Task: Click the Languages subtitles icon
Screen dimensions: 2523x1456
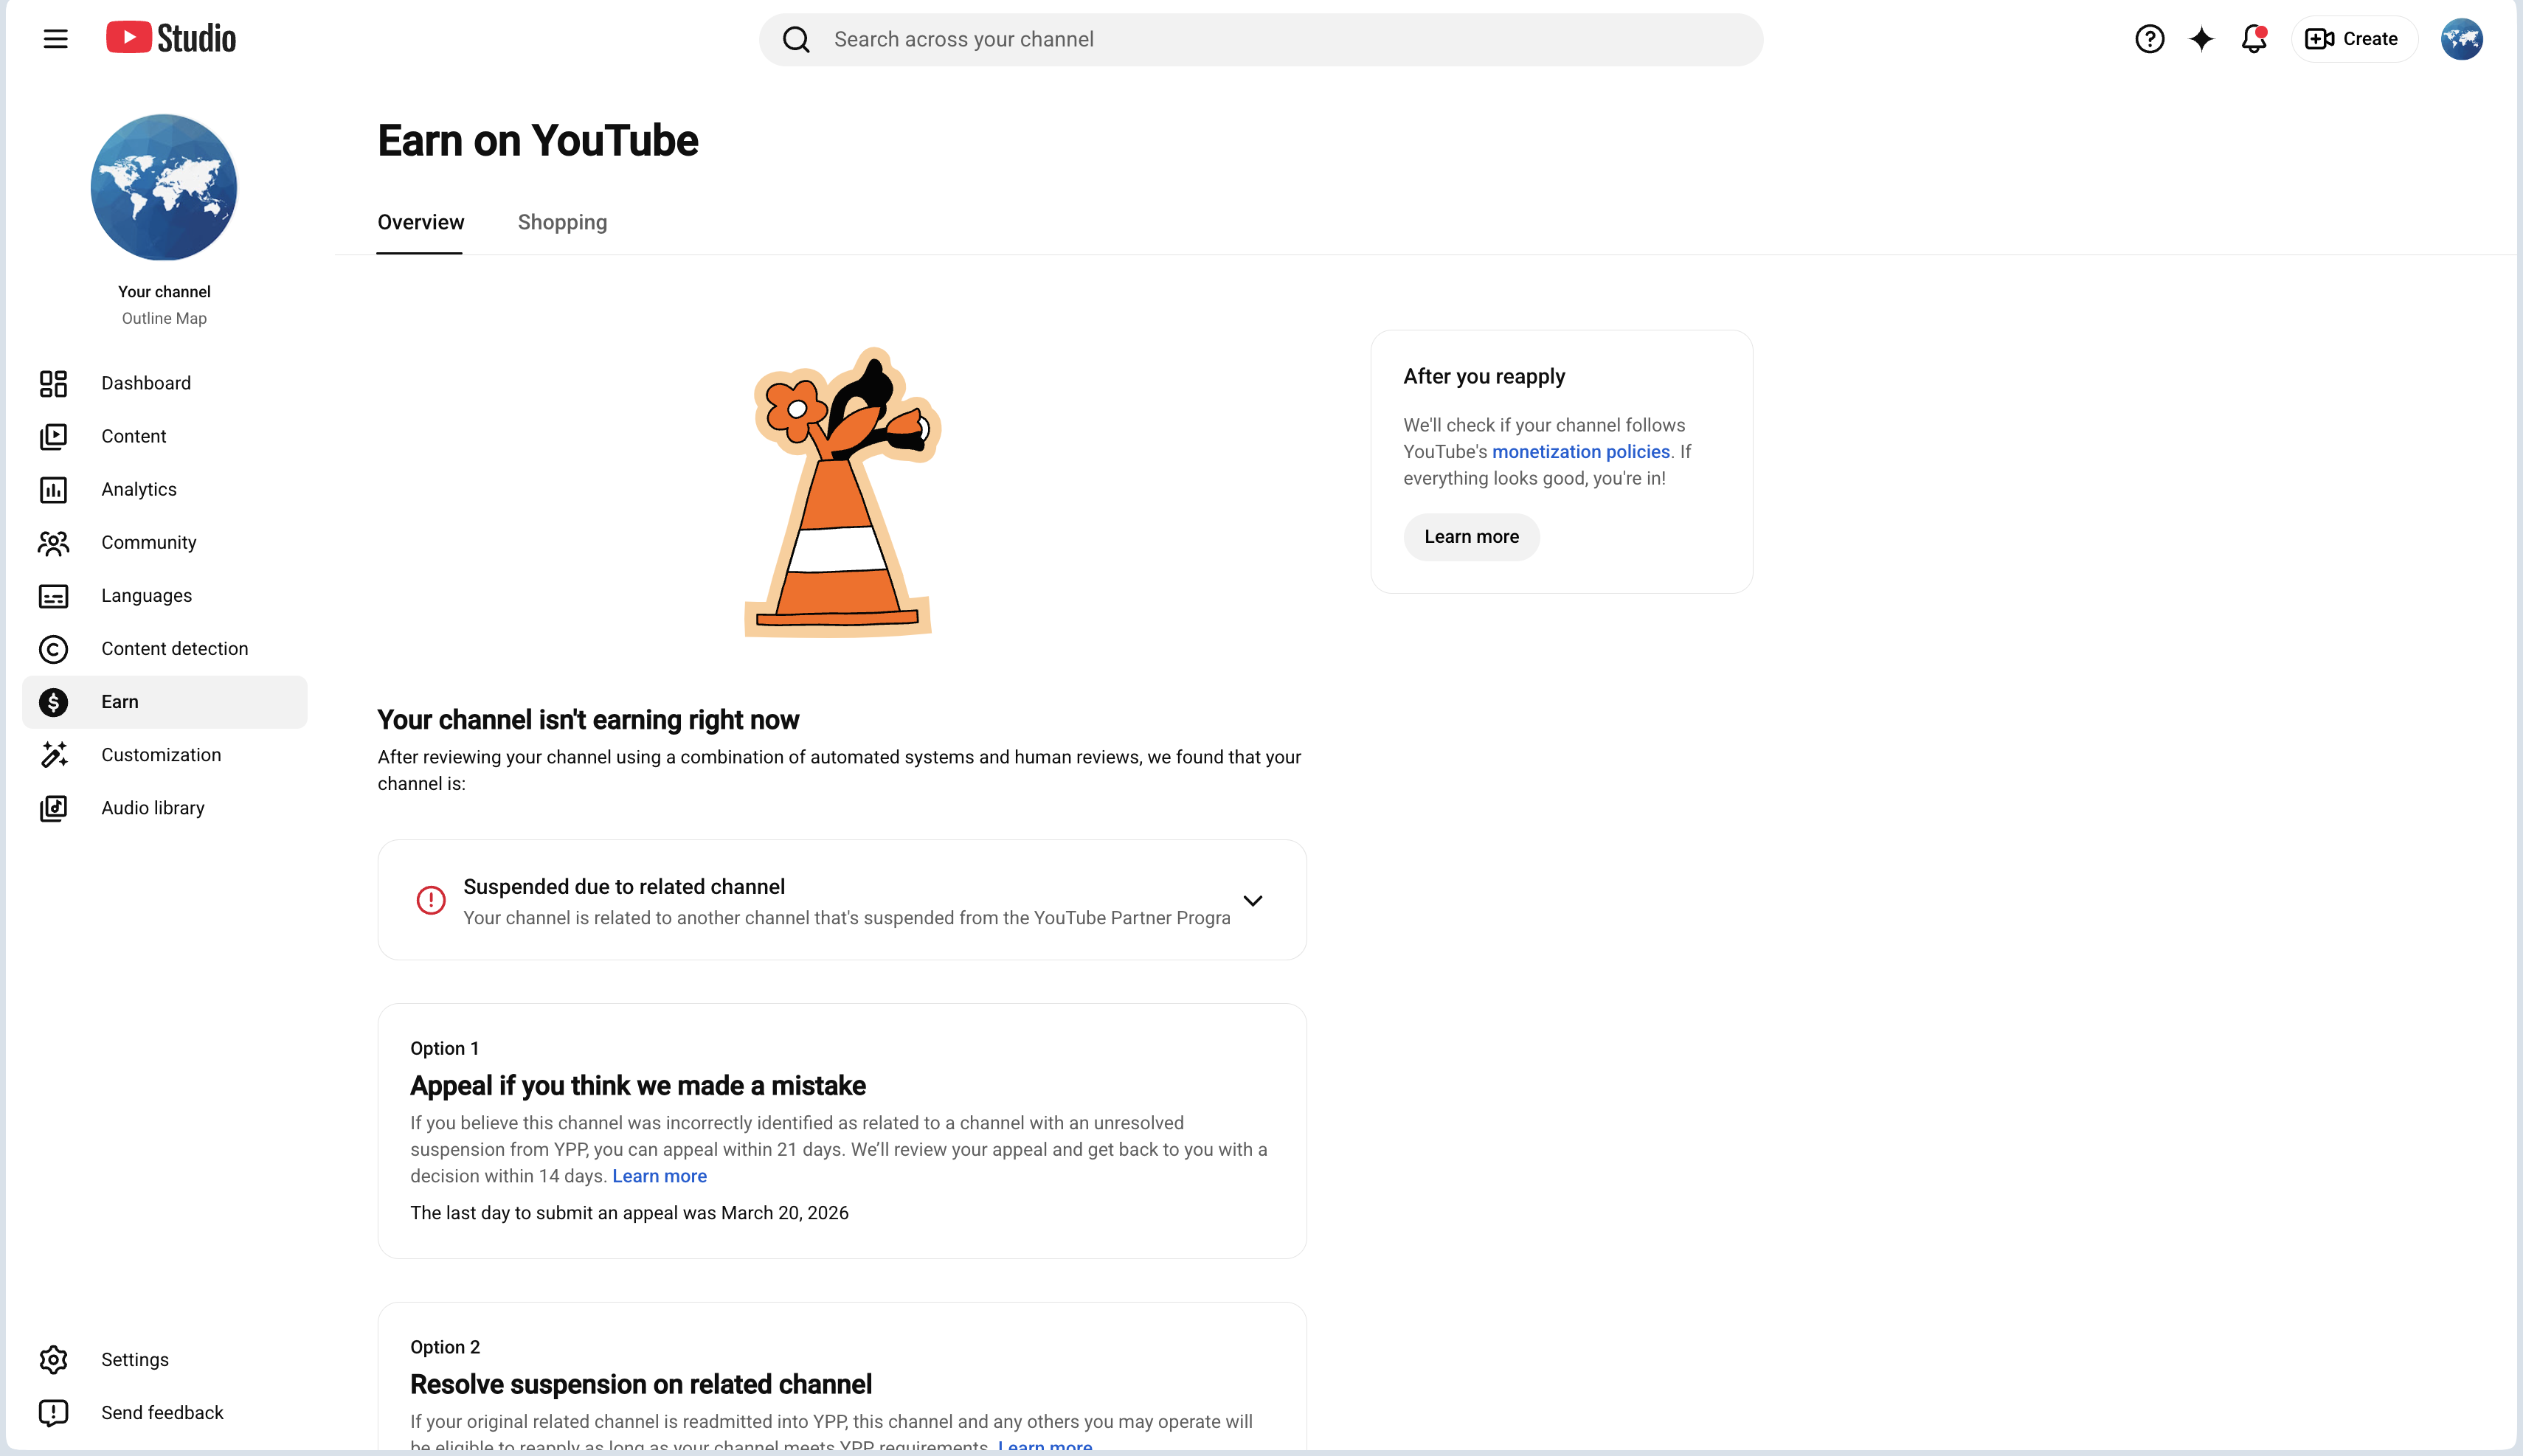Action: pyautogui.click(x=53, y=596)
